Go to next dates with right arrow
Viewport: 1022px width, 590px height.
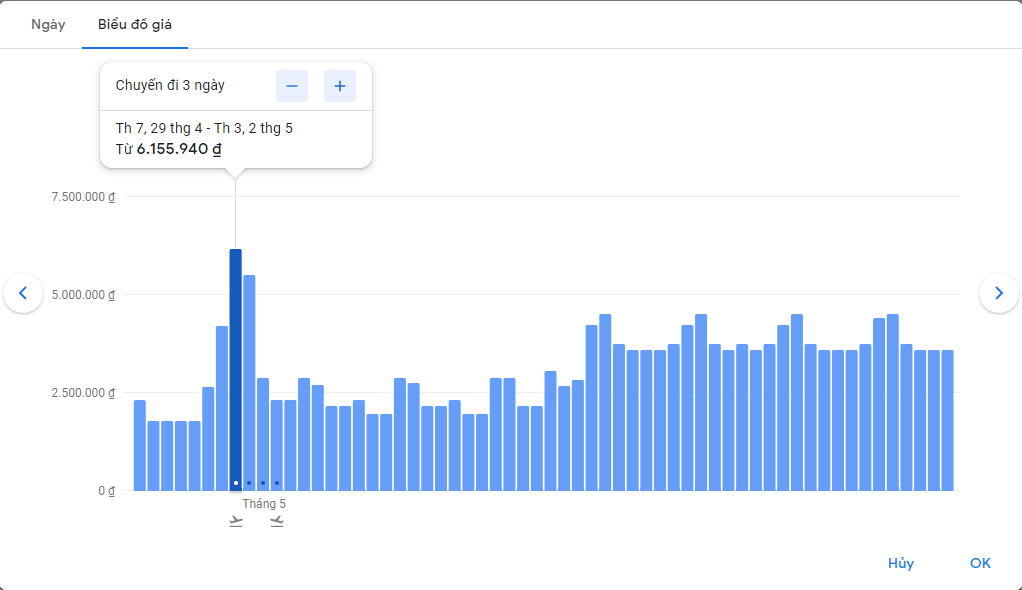pyautogui.click(x=999, y=293)
